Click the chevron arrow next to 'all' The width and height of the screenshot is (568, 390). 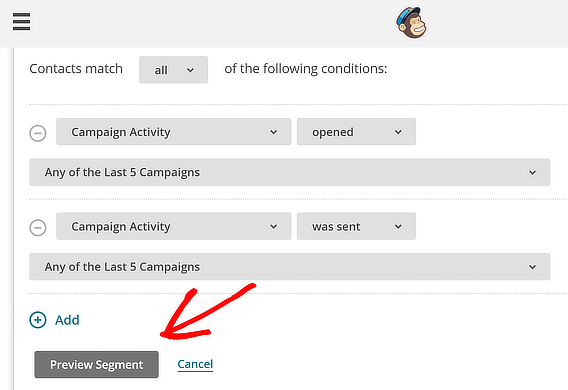click(190, 70)
